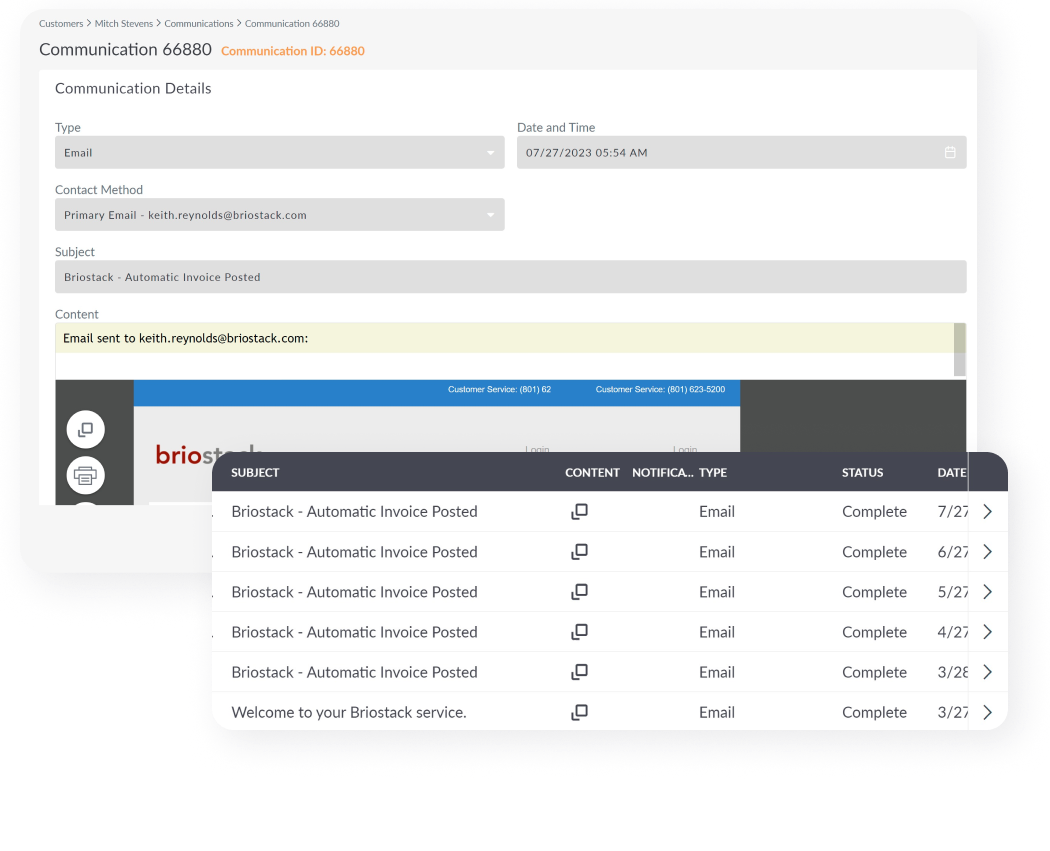Click Complete status in the Welcome row
The height and width of the screenshot is (851, 1050).
pyautogui.click(x=875, y=712)
